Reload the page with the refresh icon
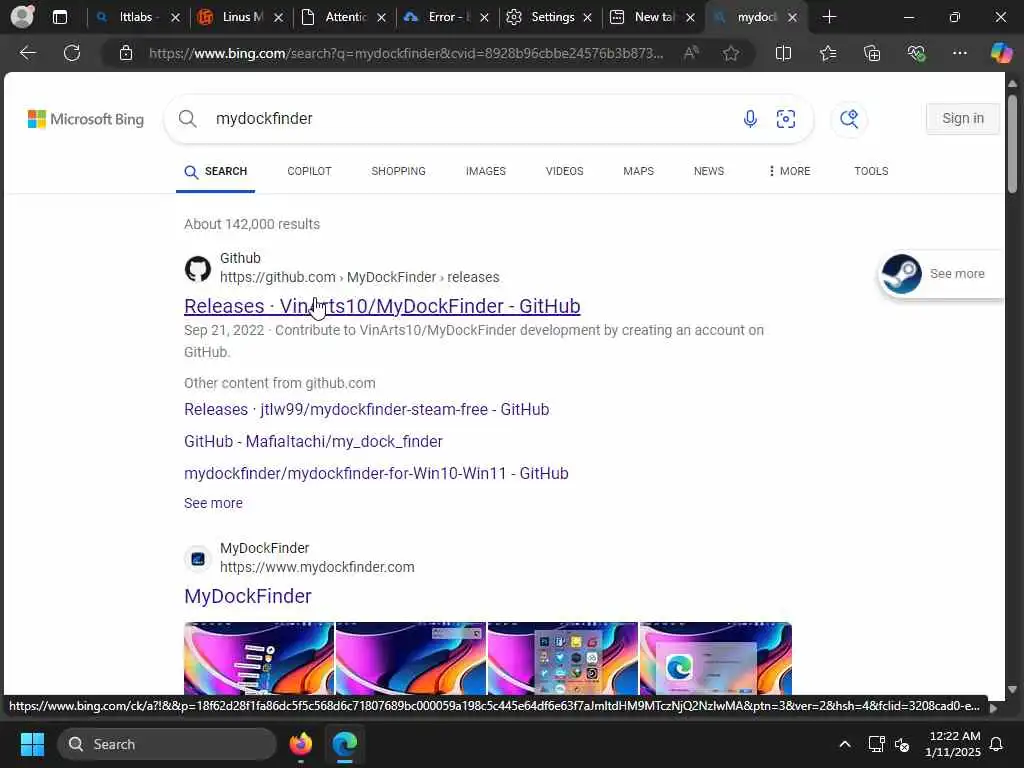Screen dimensions: 1024x768 [72, 53]
